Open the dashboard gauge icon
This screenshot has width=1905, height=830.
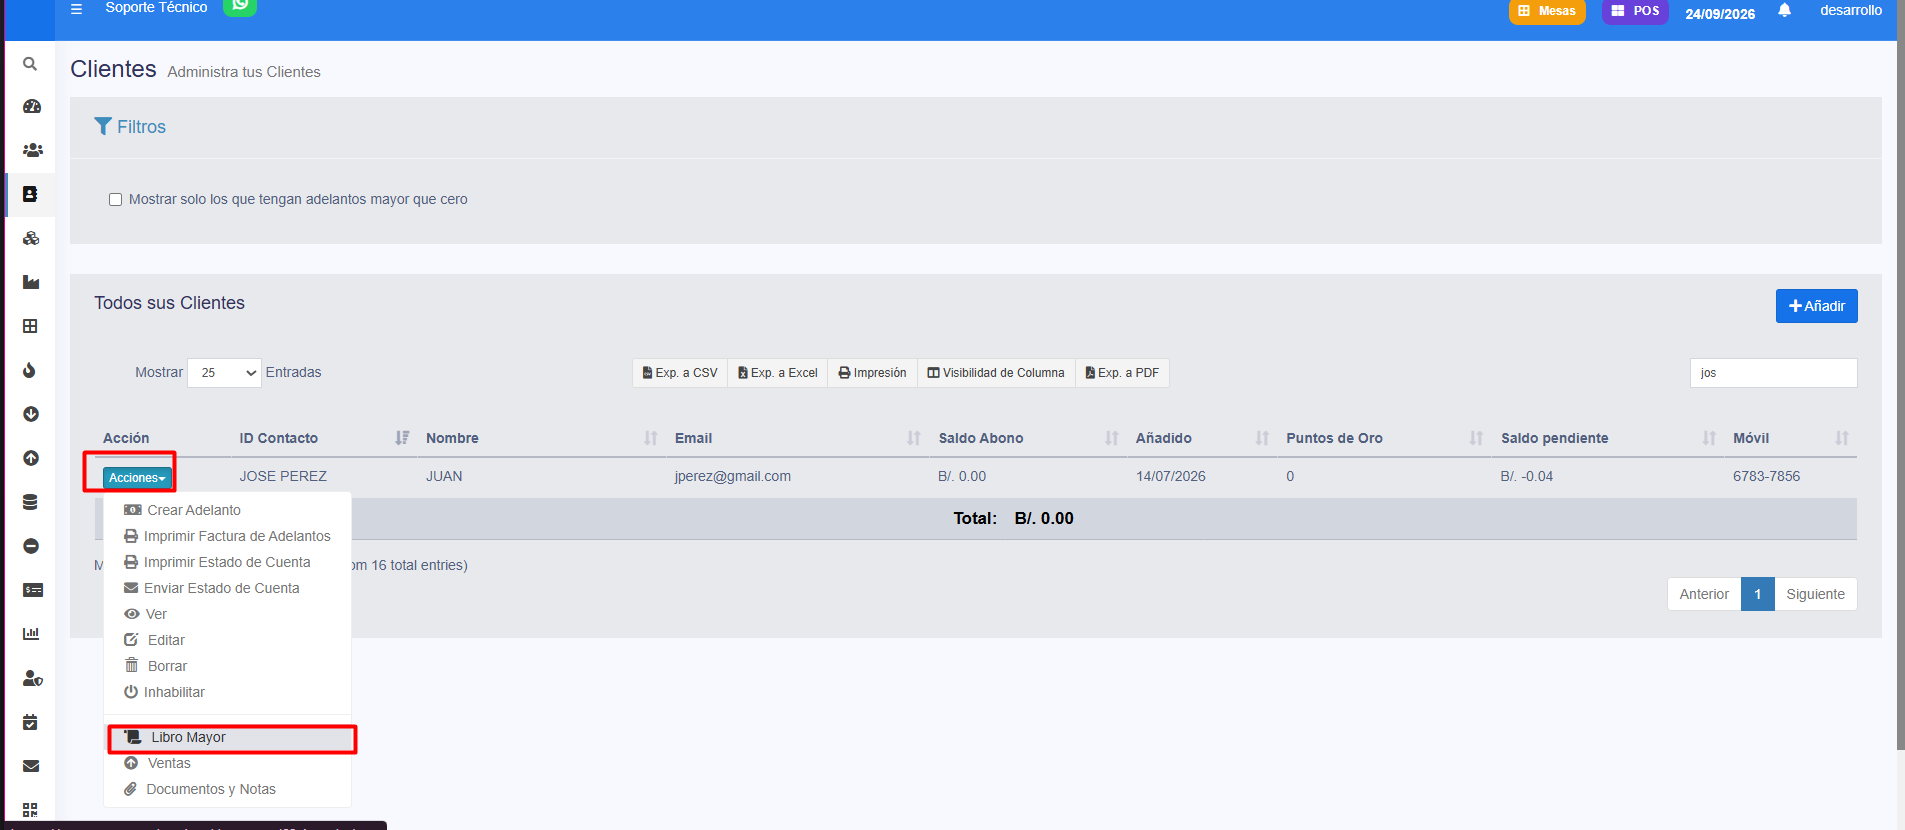(x=31, y=106)
